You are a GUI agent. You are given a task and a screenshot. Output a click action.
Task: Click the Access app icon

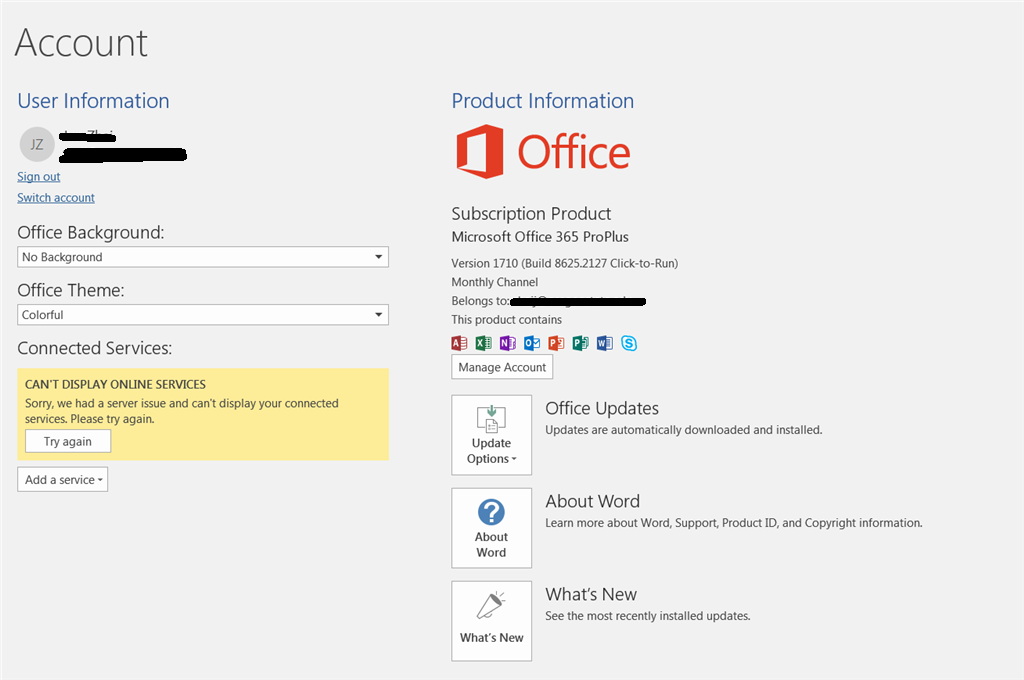click(459, 343)
